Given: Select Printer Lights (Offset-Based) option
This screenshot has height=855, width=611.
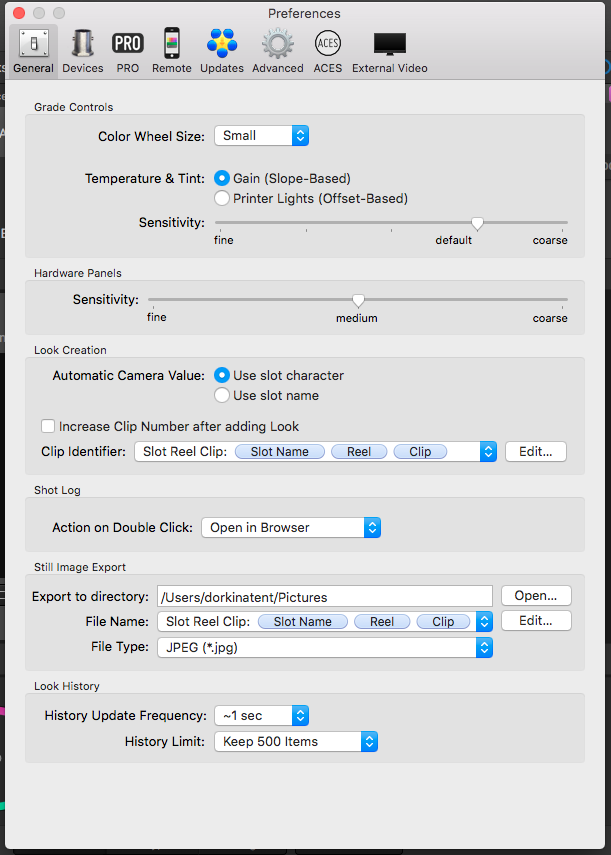Looking at the screenshot, I should [x=222, y=198].
